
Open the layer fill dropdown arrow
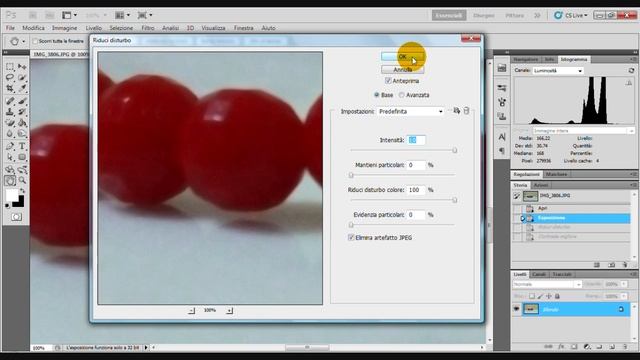(x=624, y=296)
